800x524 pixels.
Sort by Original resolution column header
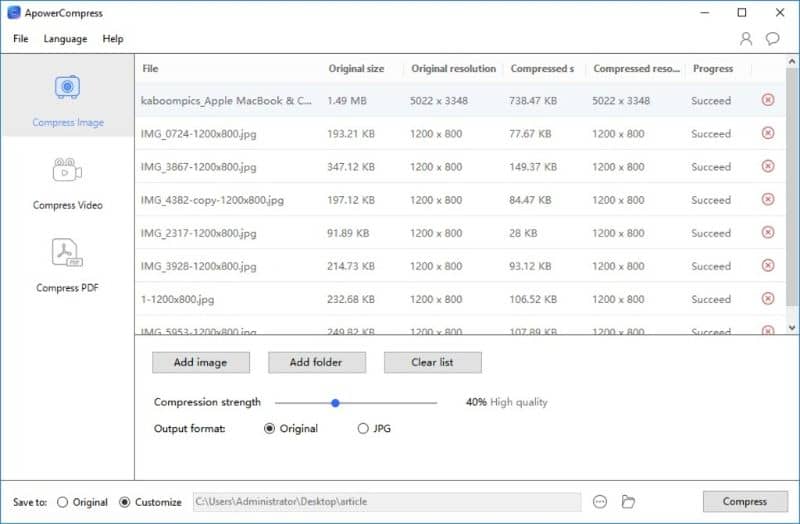(x=454, y=68)
